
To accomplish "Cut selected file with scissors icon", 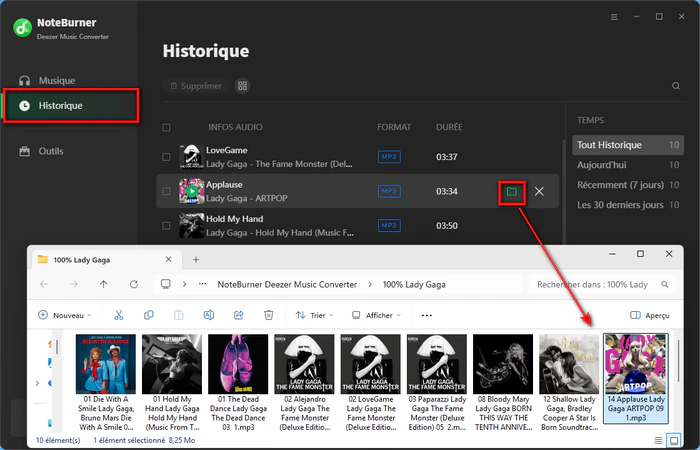I will 118,315.
